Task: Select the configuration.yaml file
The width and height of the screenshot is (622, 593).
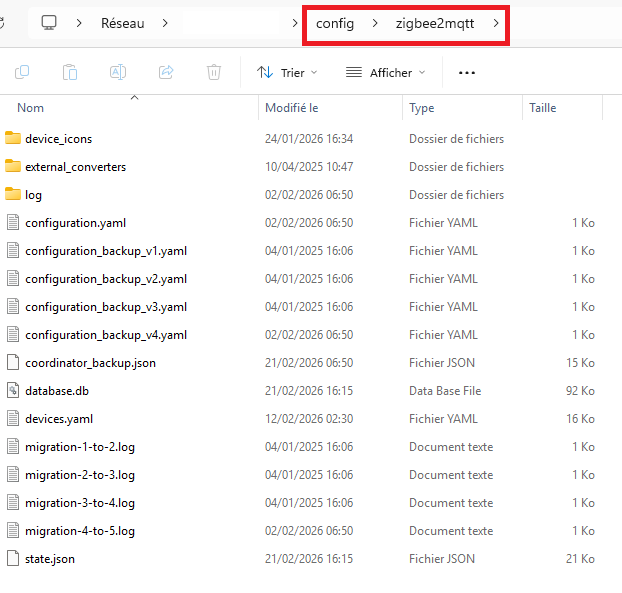Action: pos(75,223)
